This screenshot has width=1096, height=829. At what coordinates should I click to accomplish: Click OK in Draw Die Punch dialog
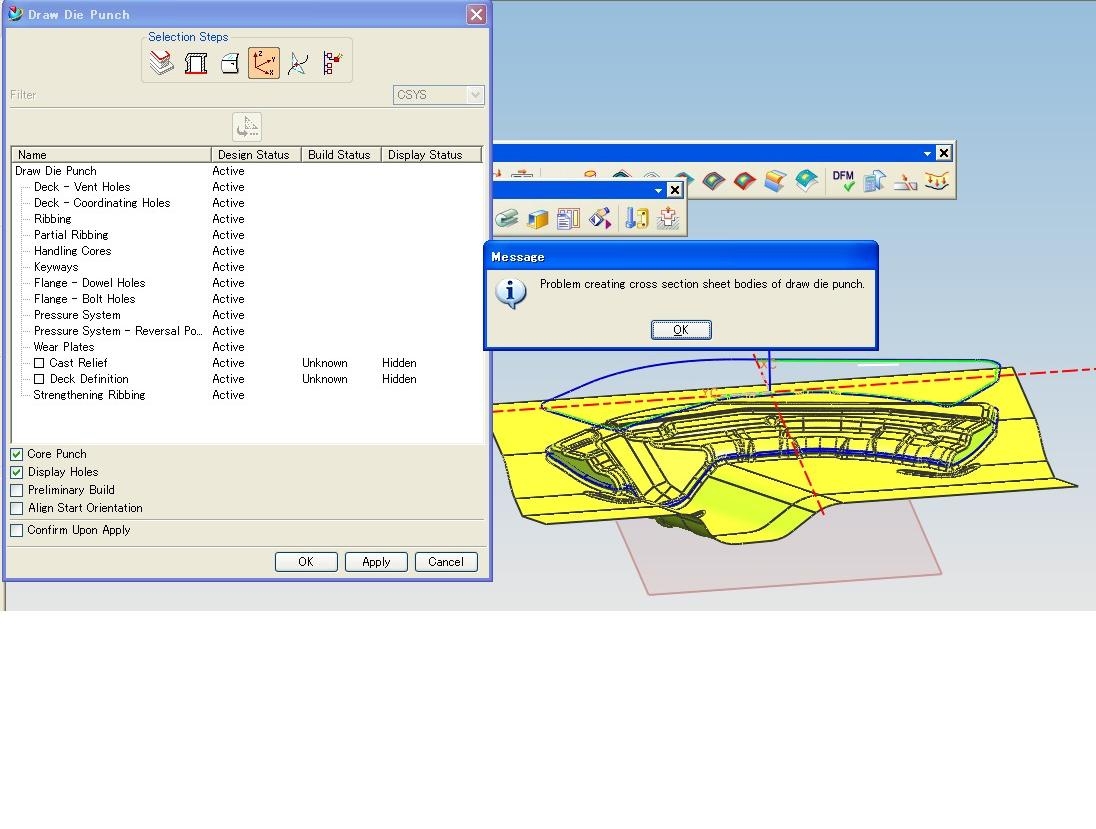coord(306,562)
